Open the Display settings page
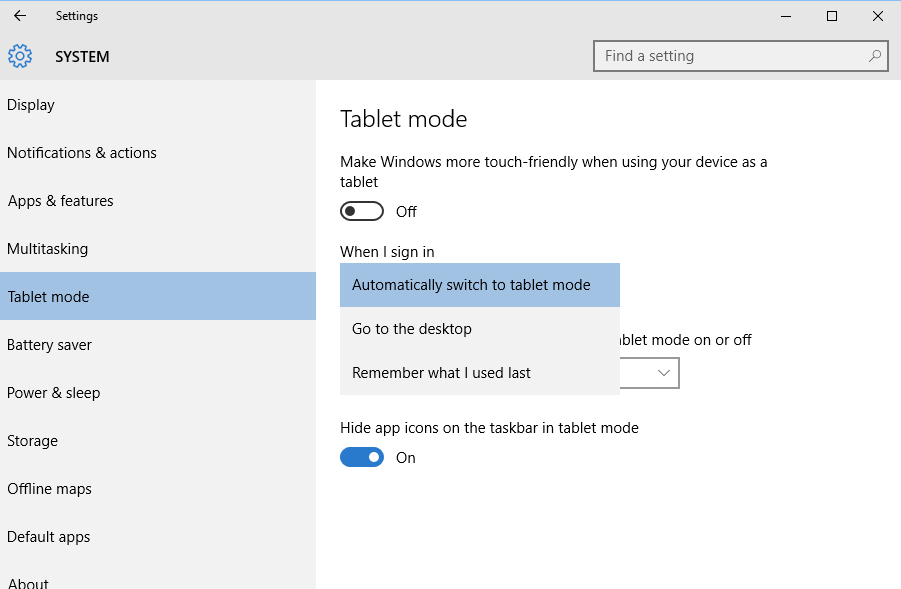This screenshot has height=589, width=901. pyautogui.click(x=158, y=105)
